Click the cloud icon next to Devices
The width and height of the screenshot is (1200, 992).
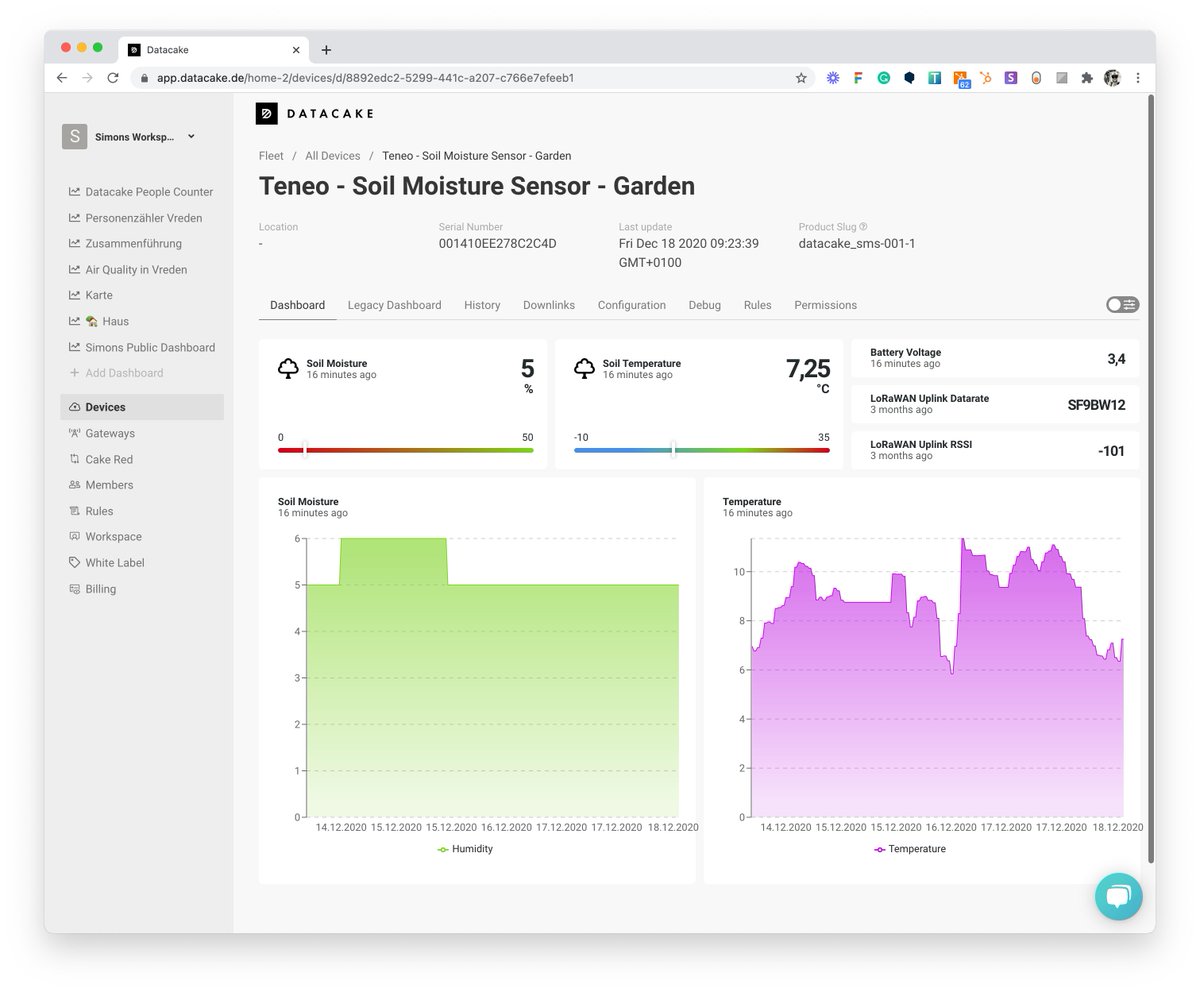74,407
